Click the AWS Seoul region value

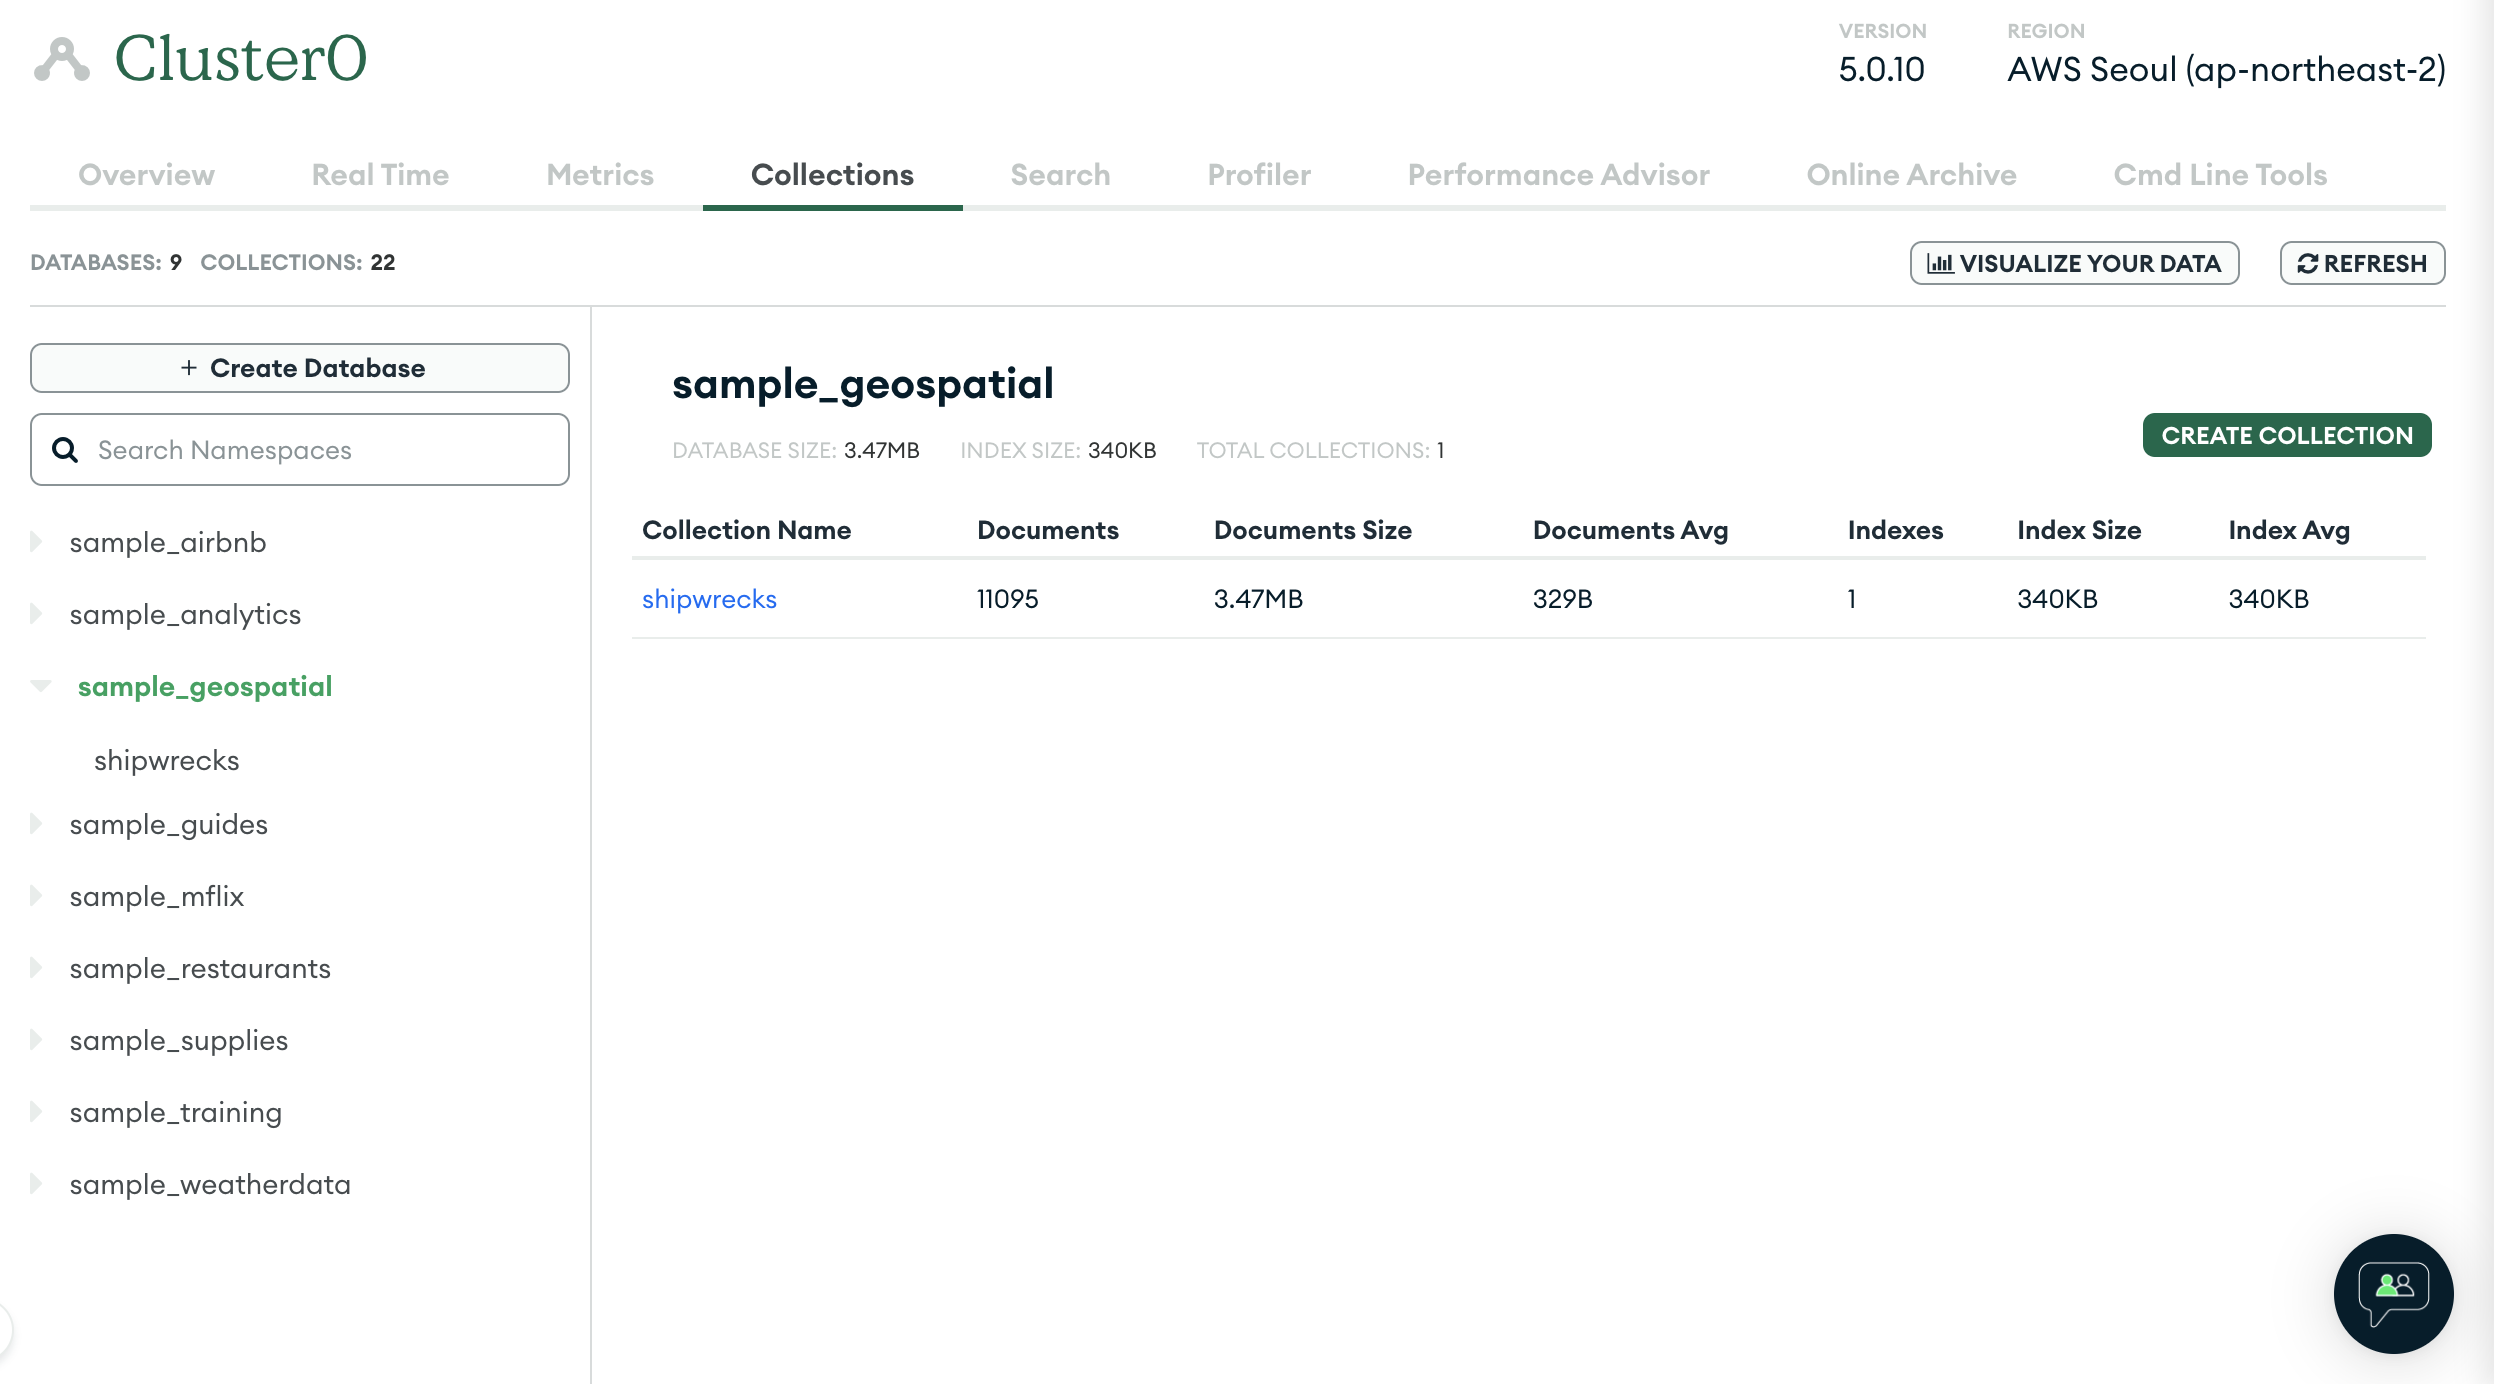coord(2226,69)
